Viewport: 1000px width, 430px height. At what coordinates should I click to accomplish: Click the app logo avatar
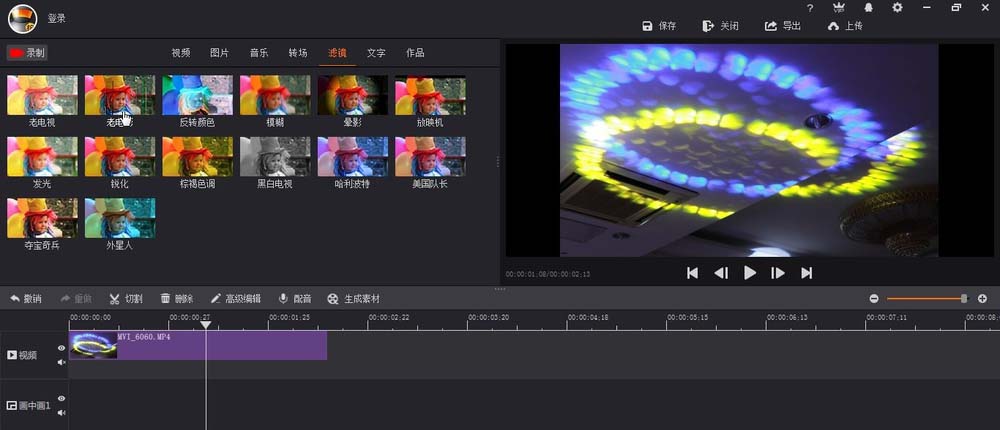[22, 19]
